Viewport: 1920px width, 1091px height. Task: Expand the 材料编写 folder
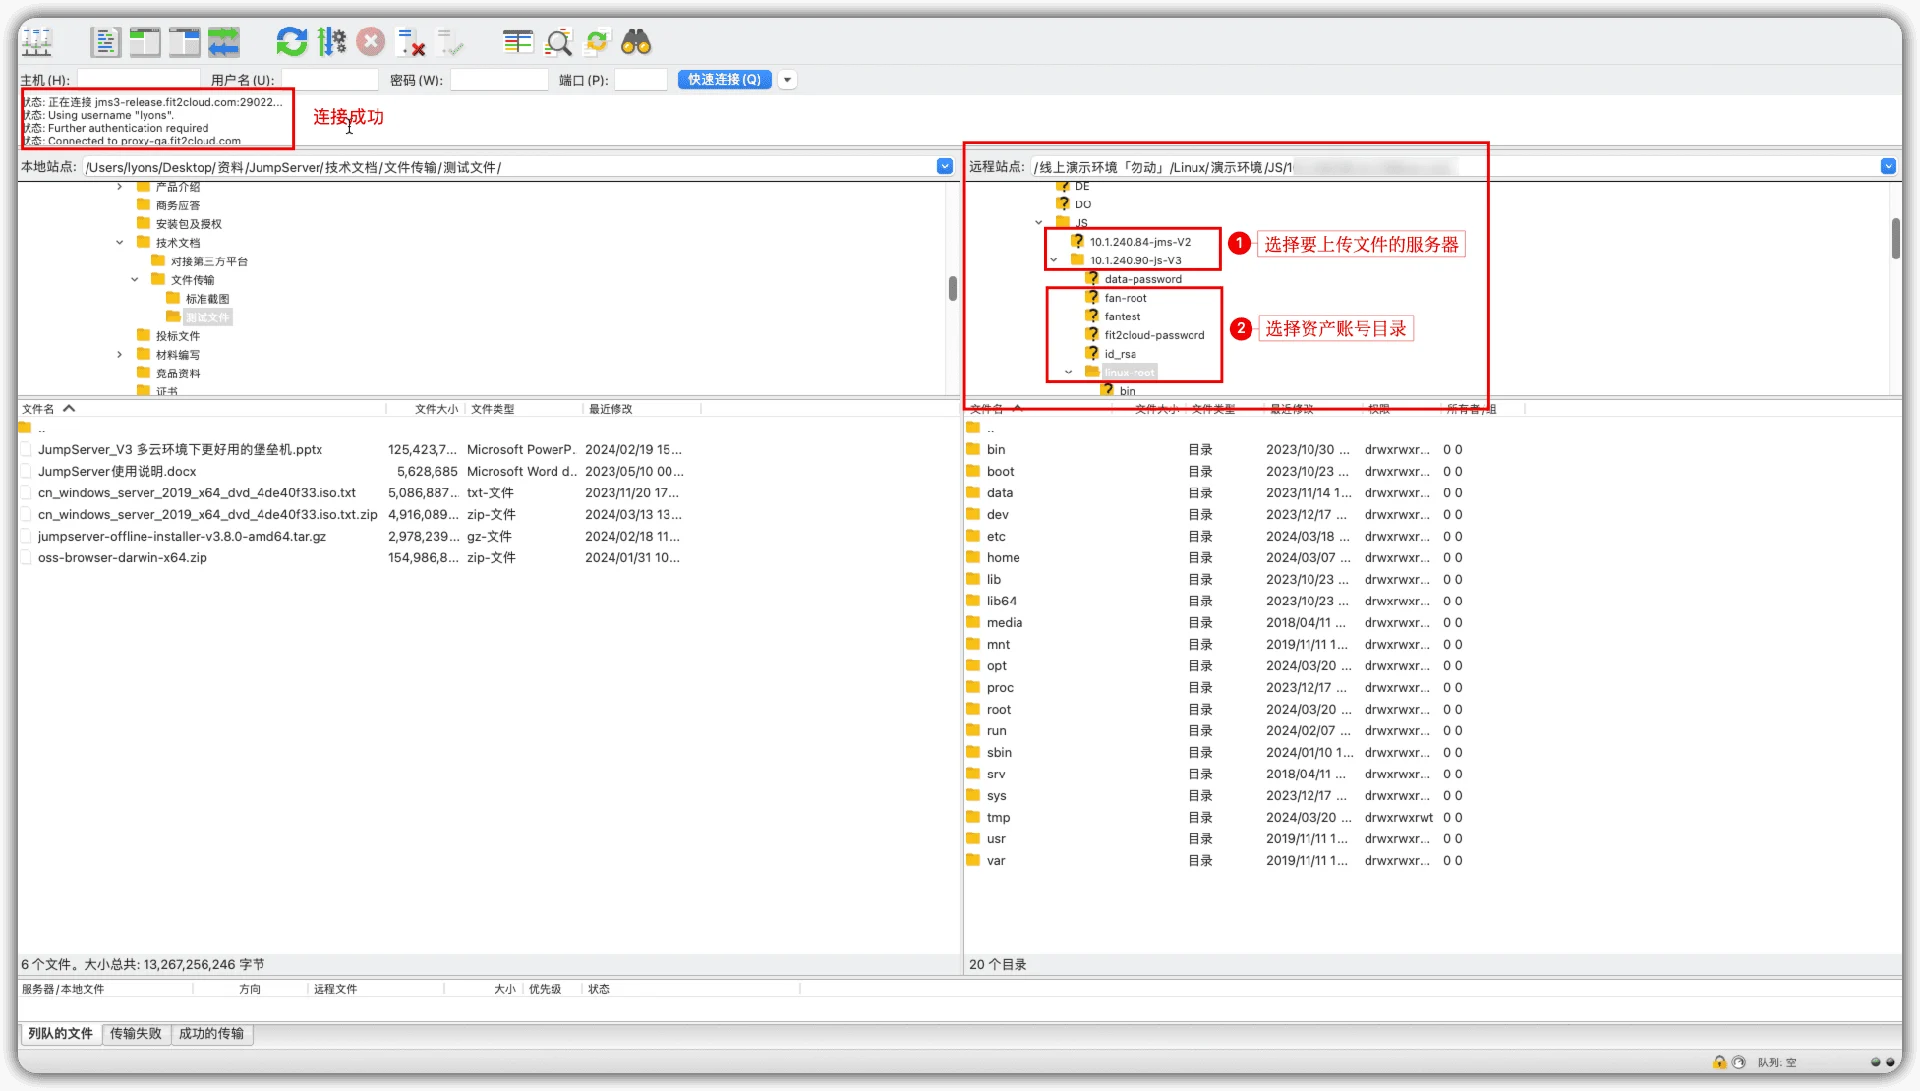(120, 355)
